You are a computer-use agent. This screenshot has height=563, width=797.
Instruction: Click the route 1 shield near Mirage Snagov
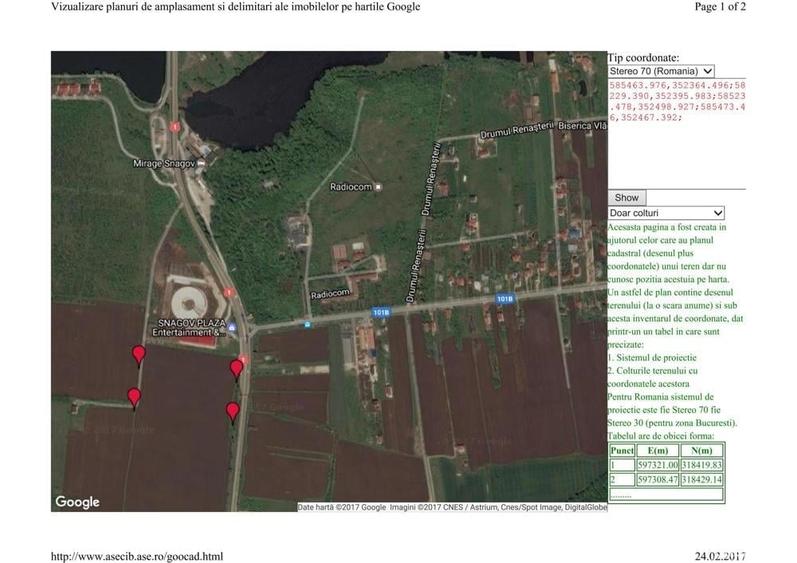click(175, 127)
